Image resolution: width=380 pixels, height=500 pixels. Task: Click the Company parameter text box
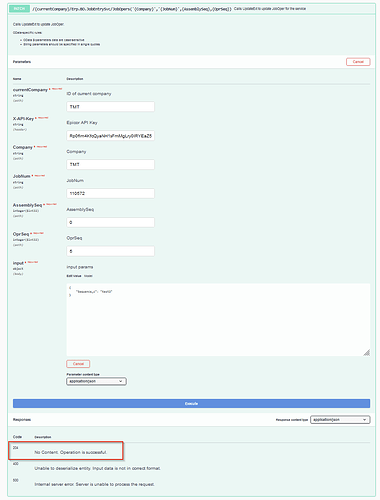point(110,164)
